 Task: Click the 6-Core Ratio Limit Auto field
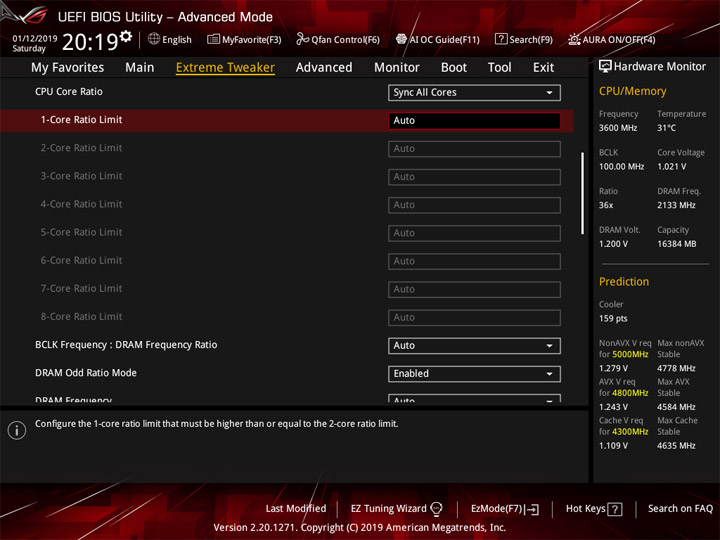(x=474, y=261)
